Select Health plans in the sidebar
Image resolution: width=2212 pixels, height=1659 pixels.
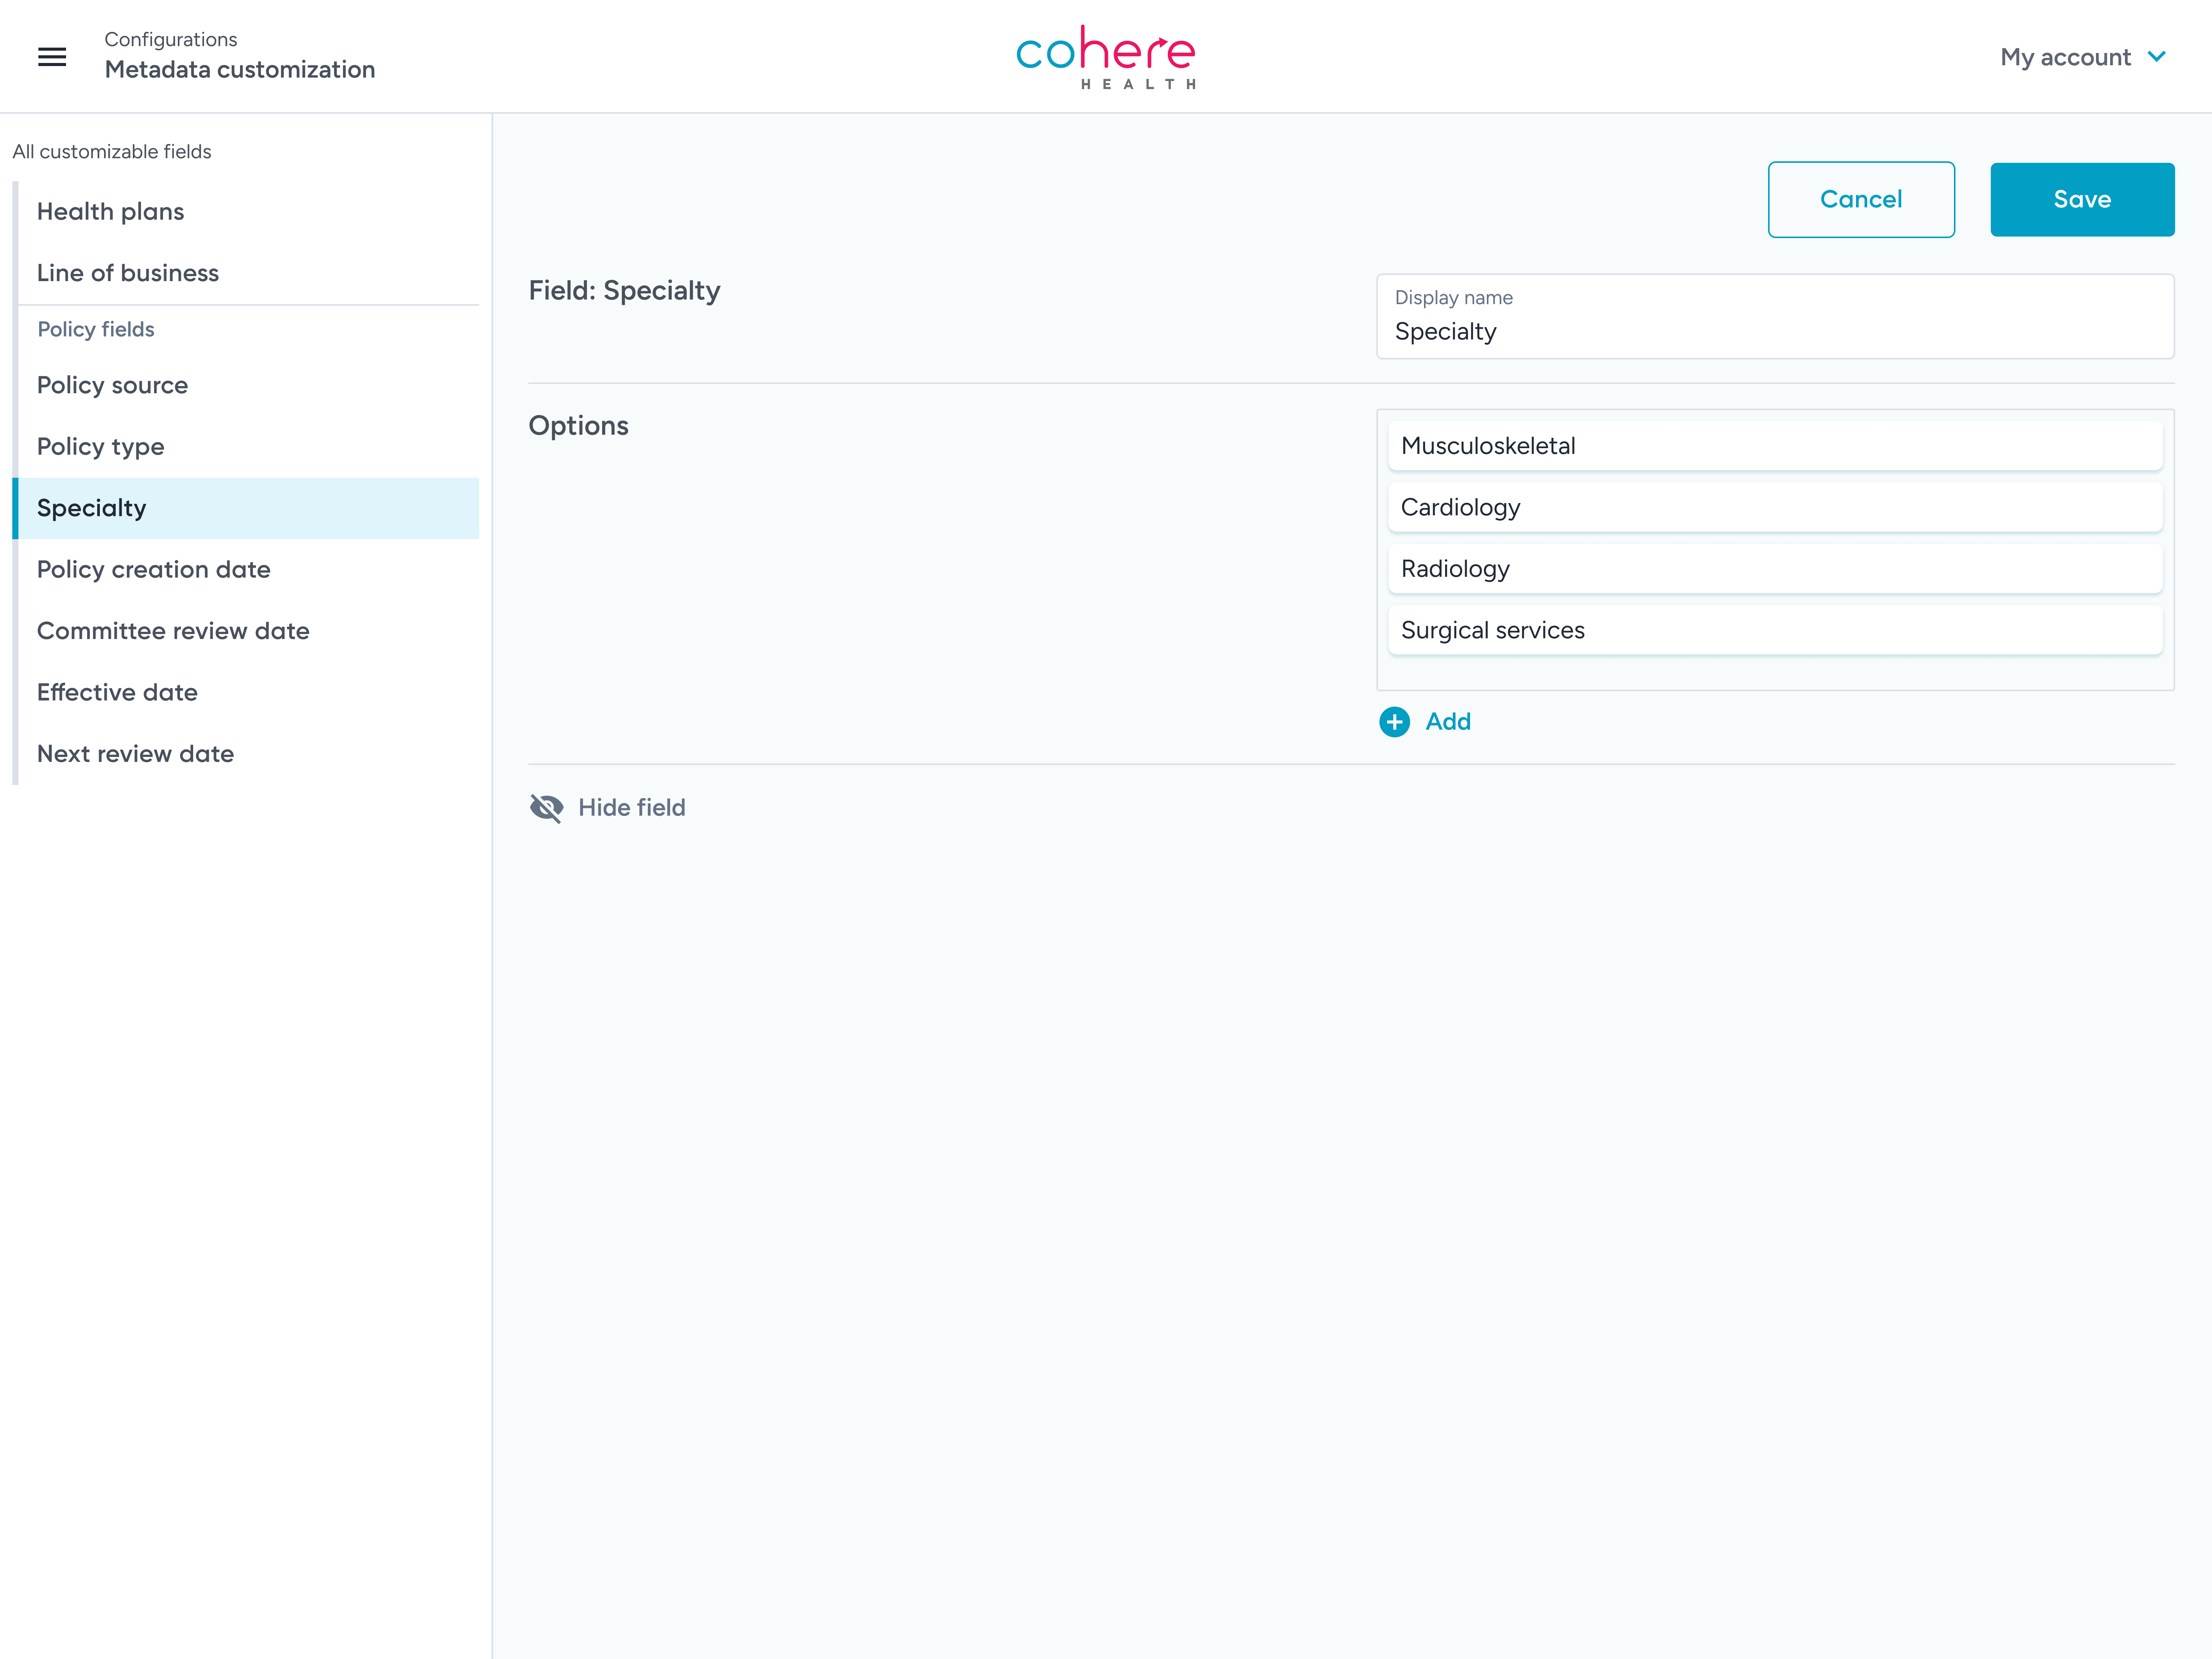[x=248, y=212]
